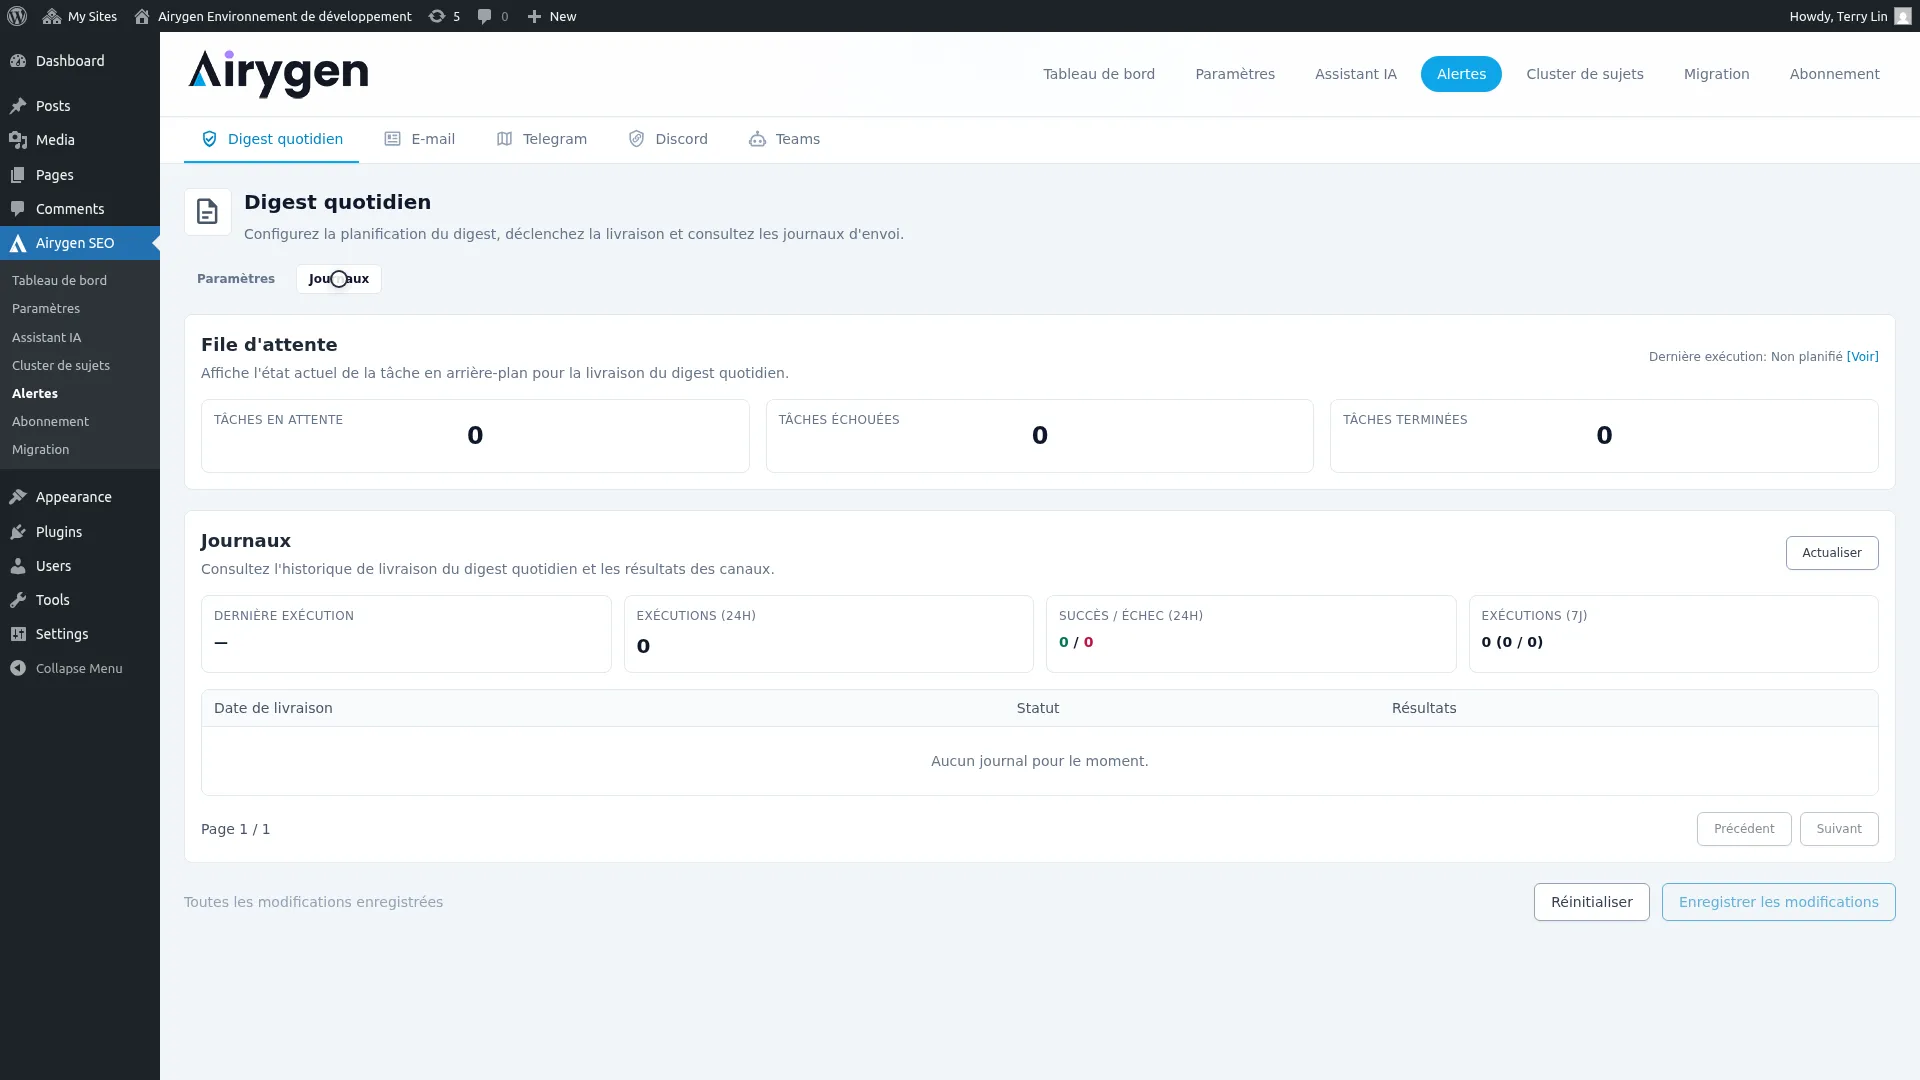Open the Teams alerts tab
The image size is (1920, 1080).
[784, 139]
